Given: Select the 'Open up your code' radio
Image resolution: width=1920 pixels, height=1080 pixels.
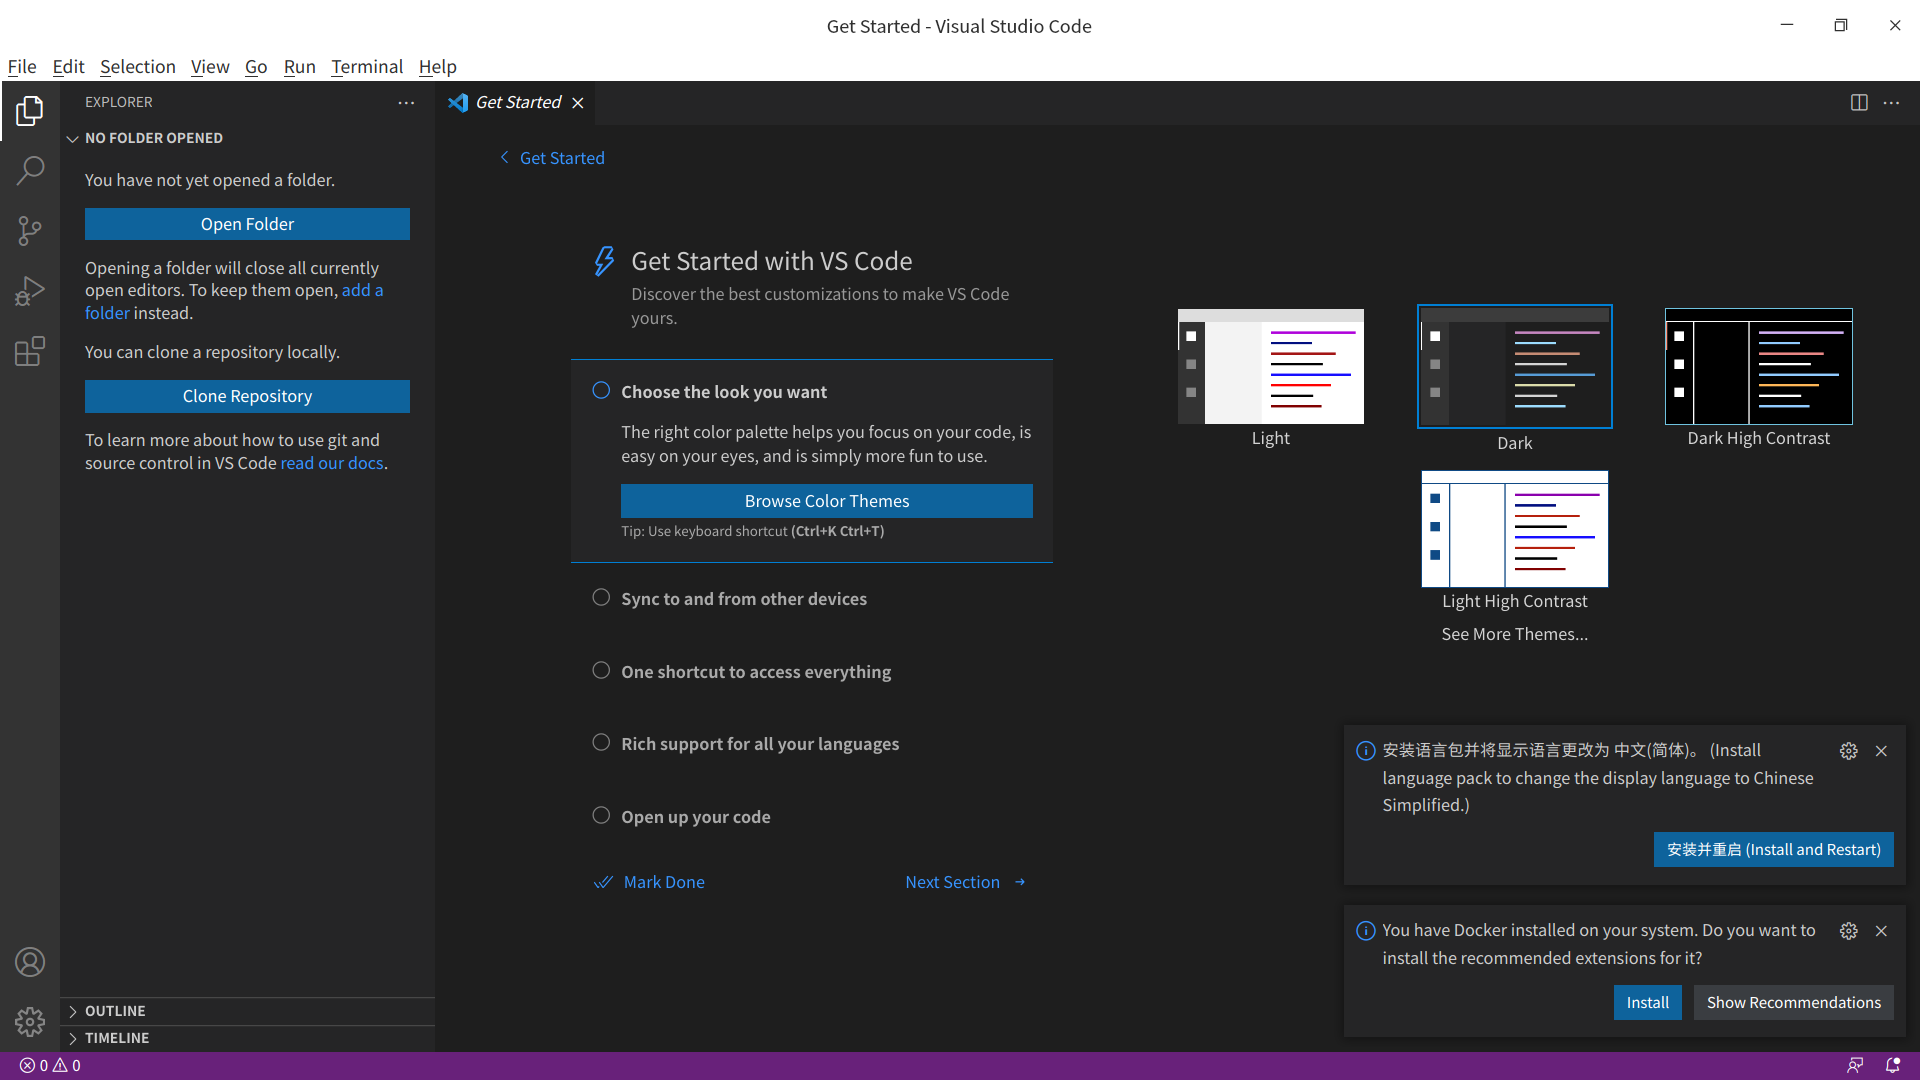Looking at the screenshot, I should [x=601, y=816].
